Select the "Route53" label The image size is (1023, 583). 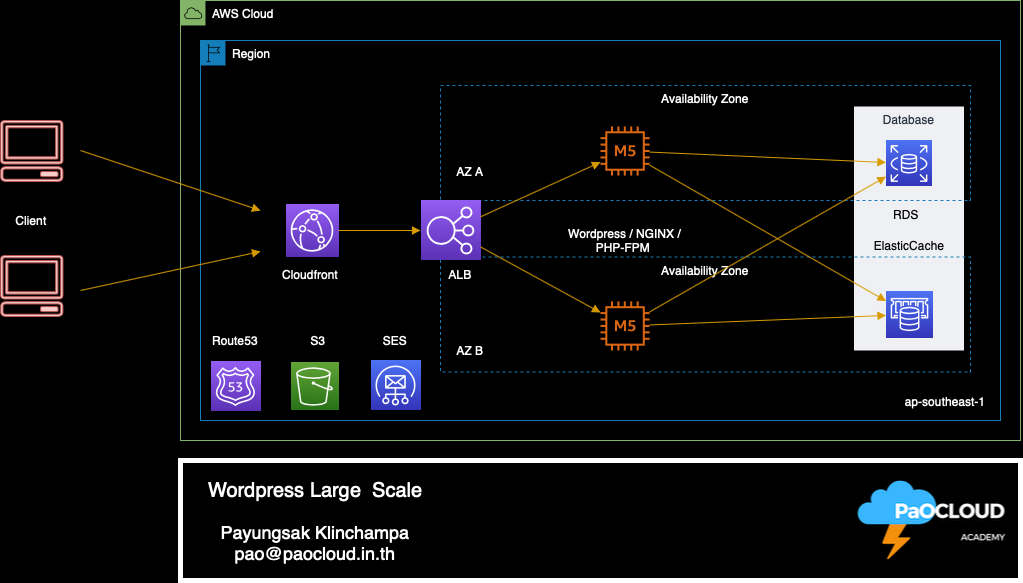tap(235, 341)
